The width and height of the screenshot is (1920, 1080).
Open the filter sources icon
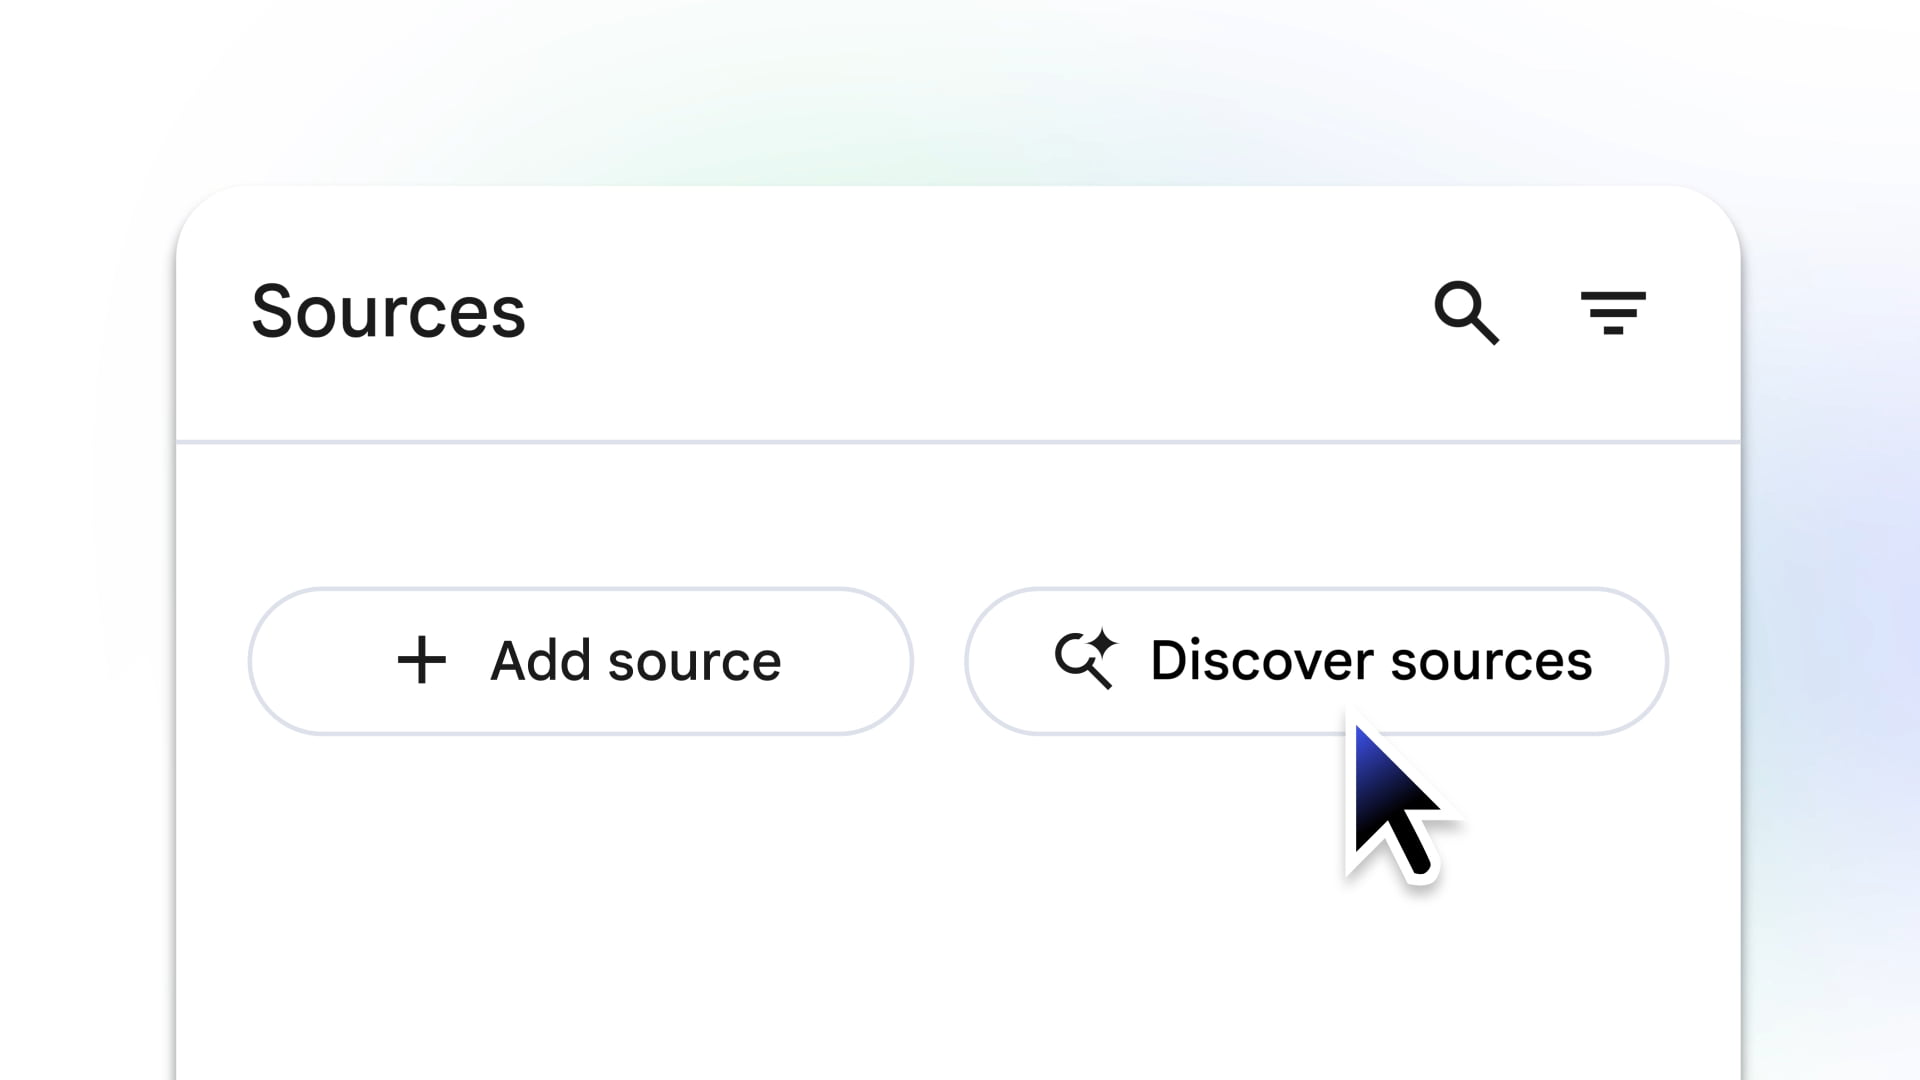(1612, 313)
